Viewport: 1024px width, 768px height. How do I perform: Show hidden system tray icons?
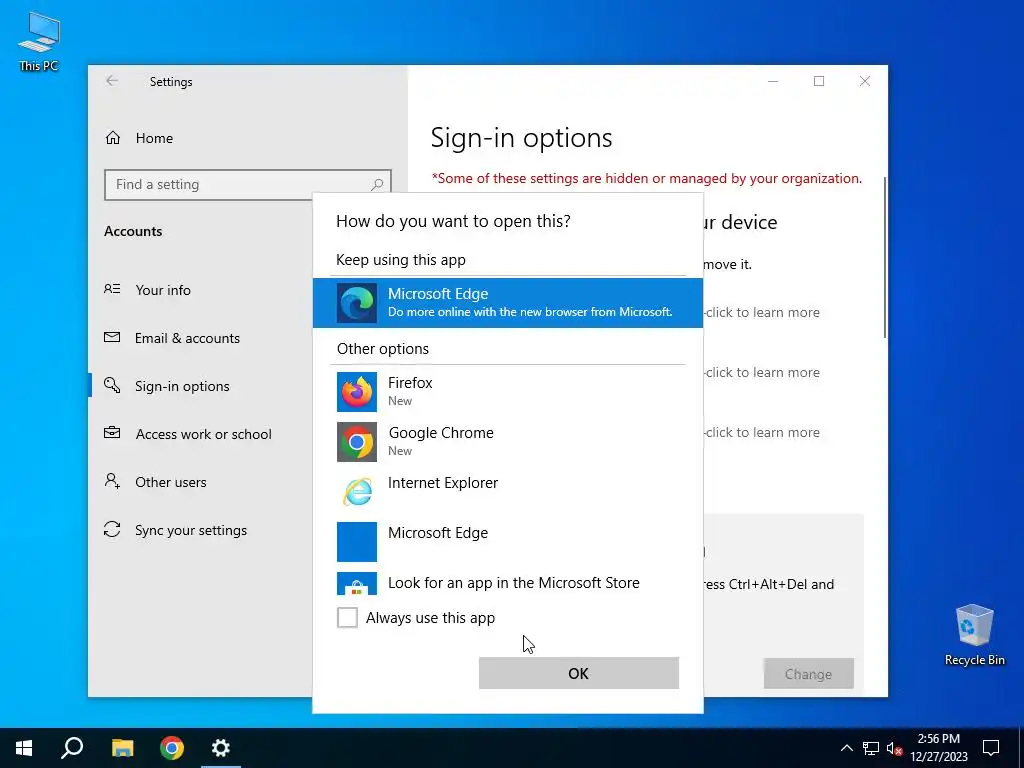(846, 748)
